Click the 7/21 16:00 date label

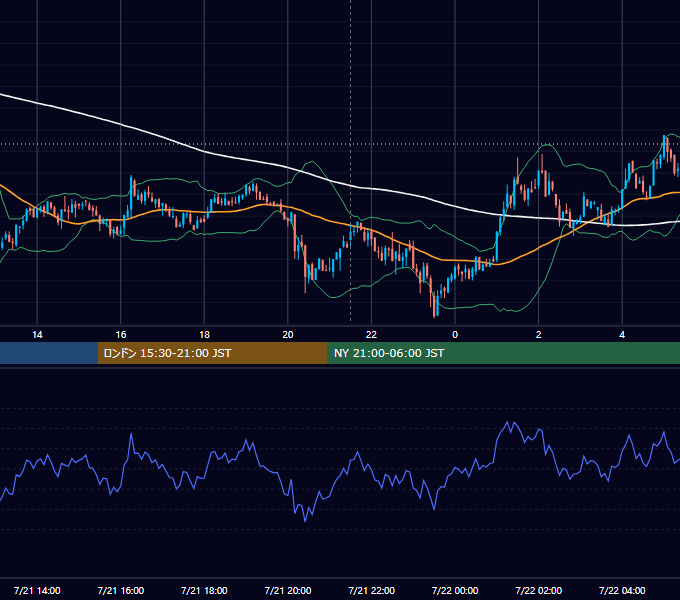click(x=121, y=590)
